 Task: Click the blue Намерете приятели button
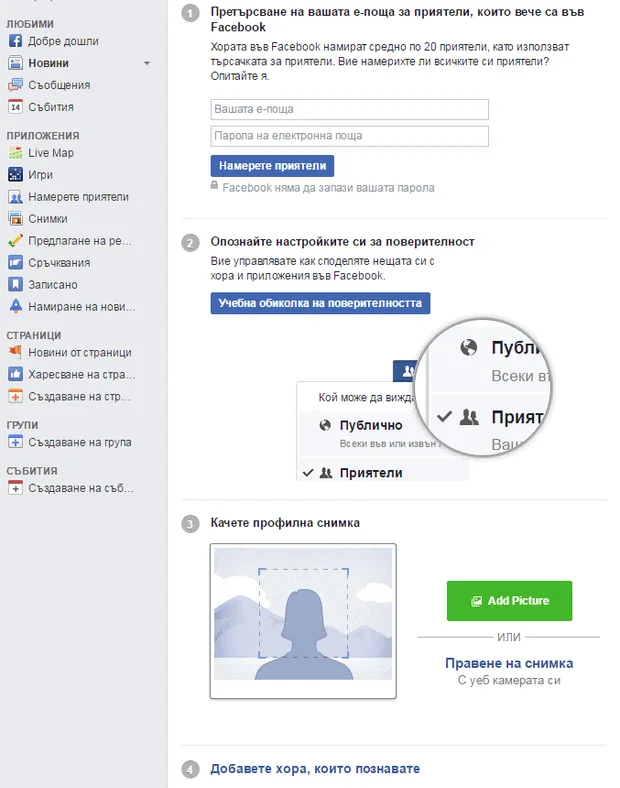(x=272, y=166)
